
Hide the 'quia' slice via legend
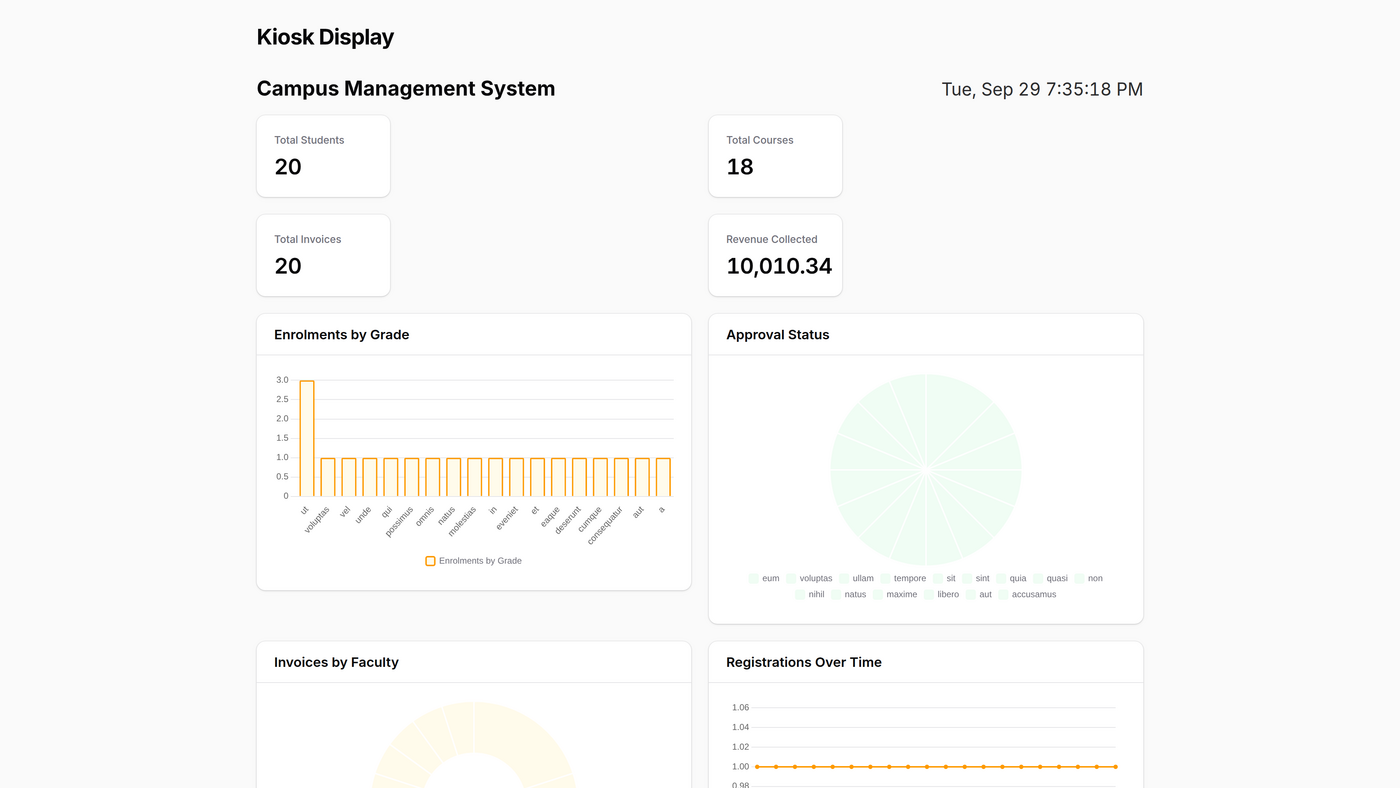click(1011, 578)
